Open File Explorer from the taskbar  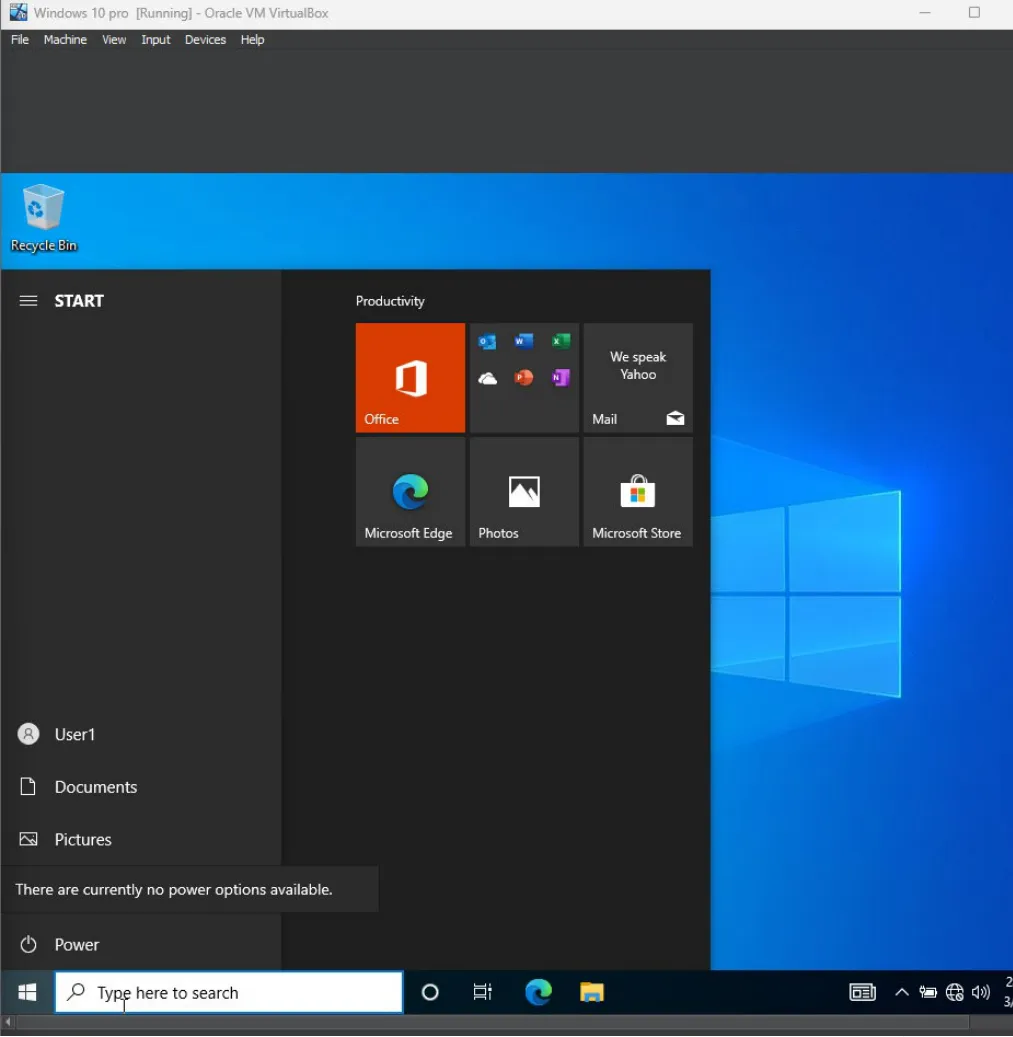[592, 992]
